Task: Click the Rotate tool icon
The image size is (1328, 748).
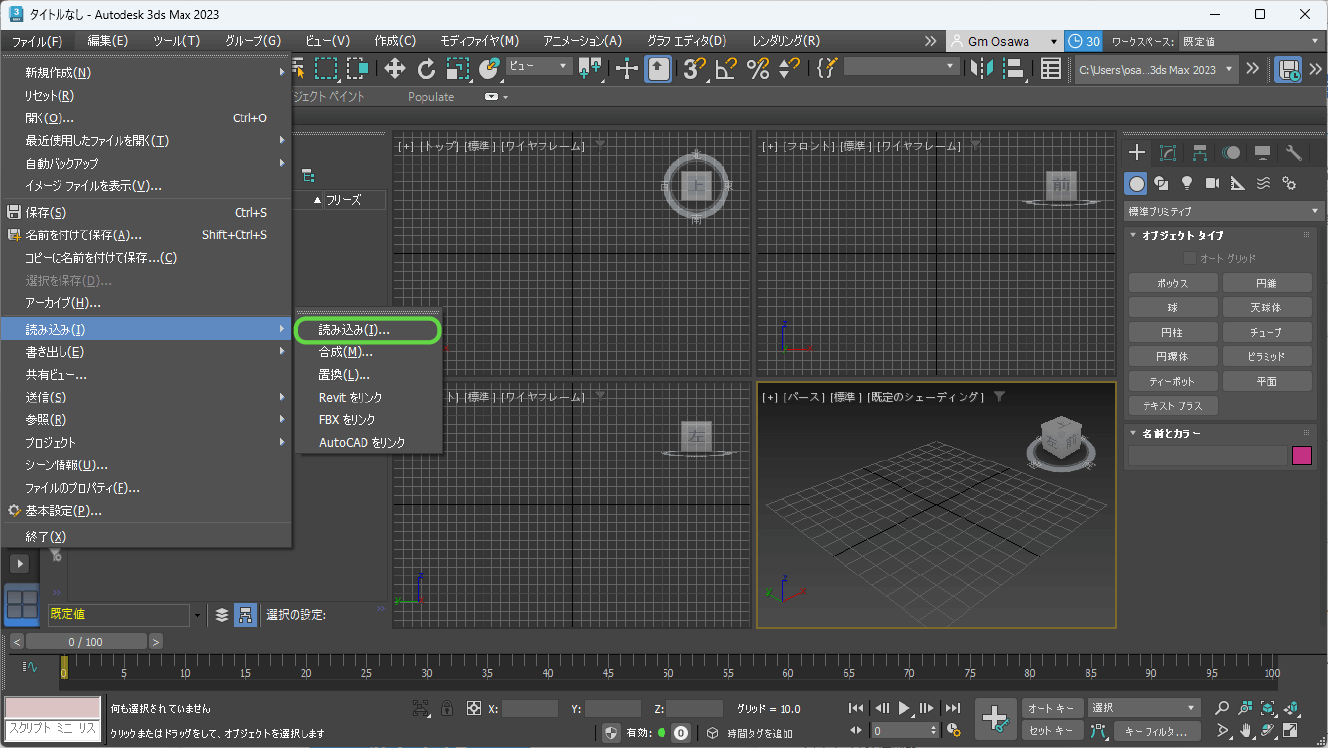Action: [426, 68]
